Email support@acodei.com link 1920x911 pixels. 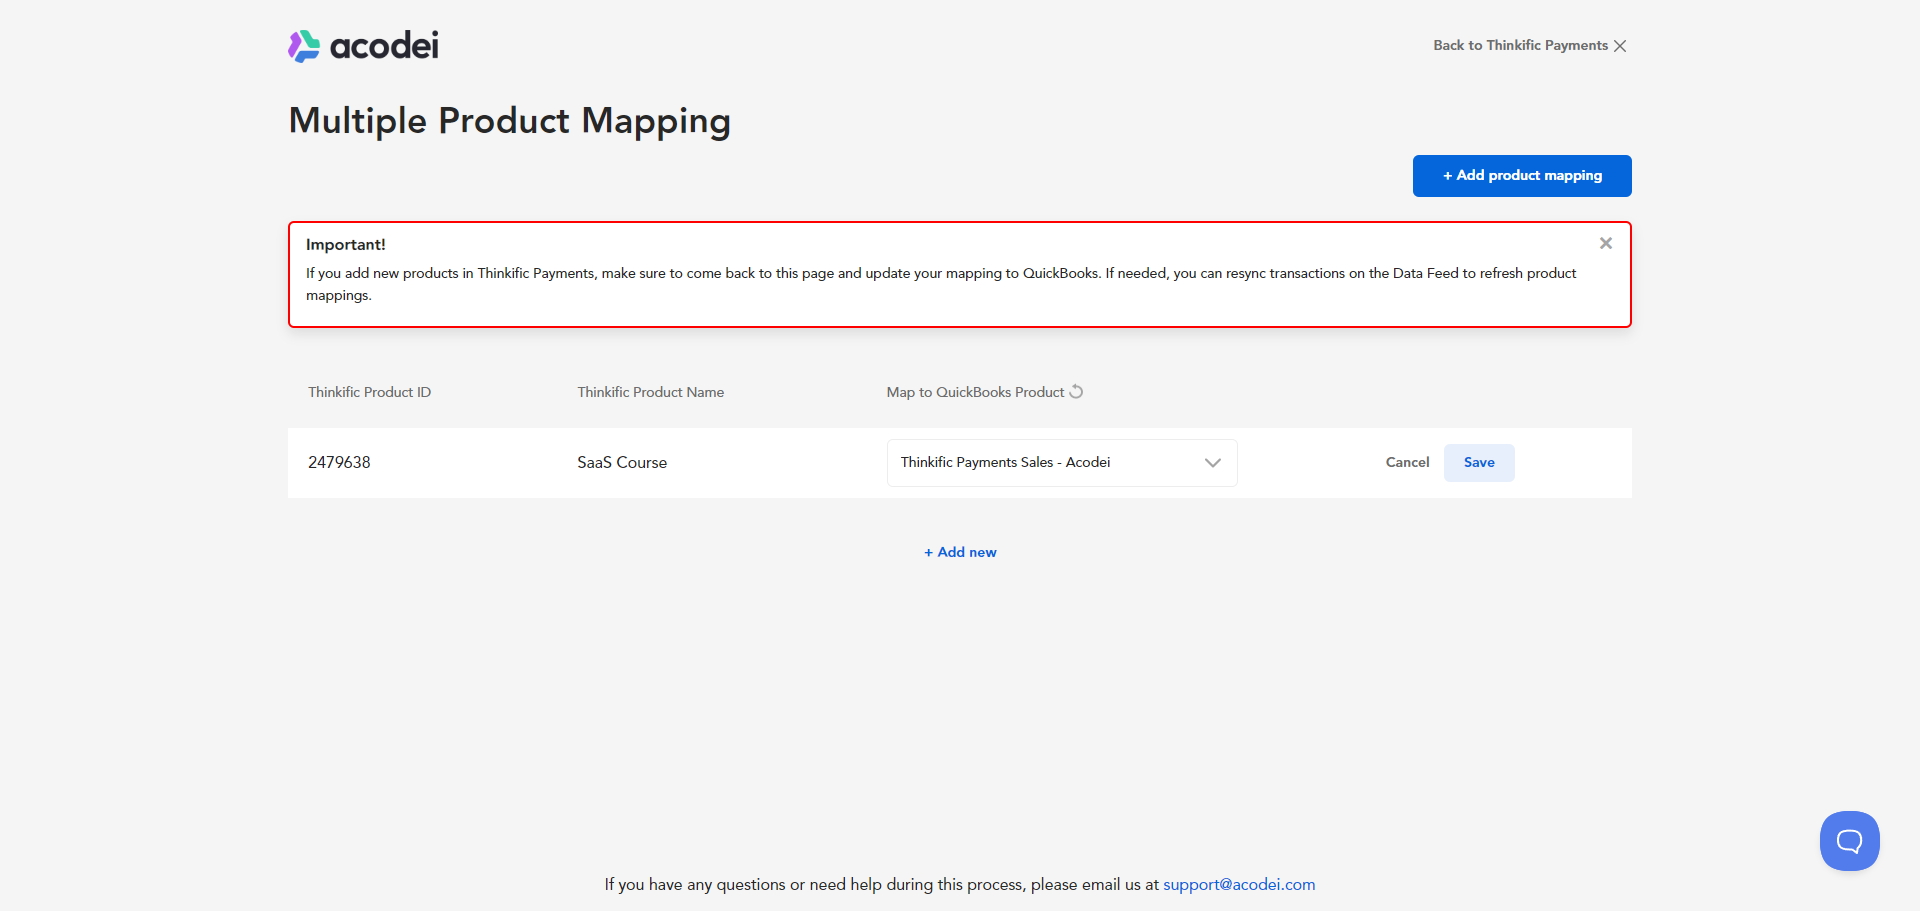[x=1239, y=884]
